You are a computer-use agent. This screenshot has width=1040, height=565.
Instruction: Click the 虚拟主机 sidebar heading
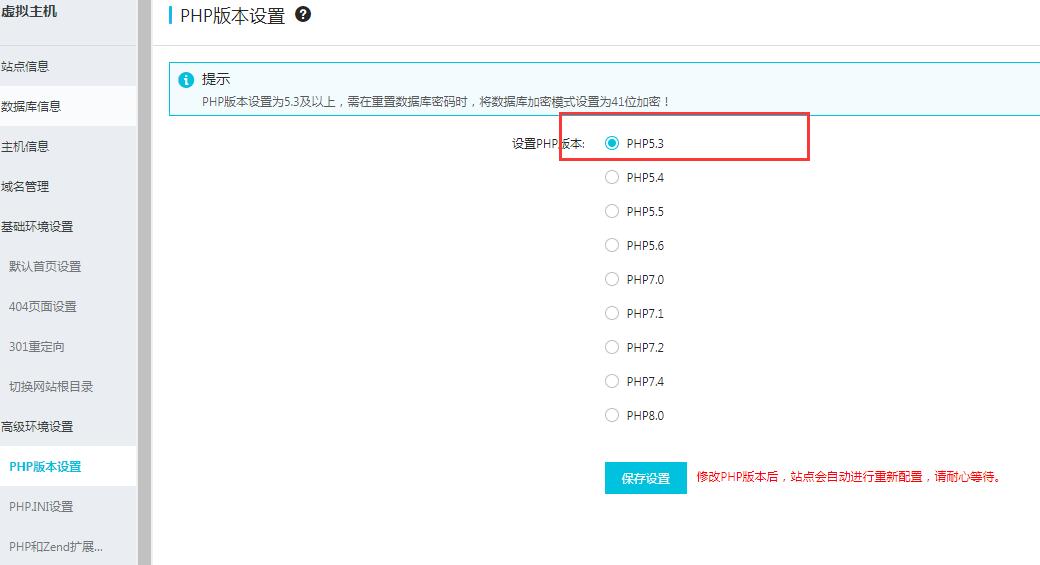pyautogui.click(x=29, y=11)
